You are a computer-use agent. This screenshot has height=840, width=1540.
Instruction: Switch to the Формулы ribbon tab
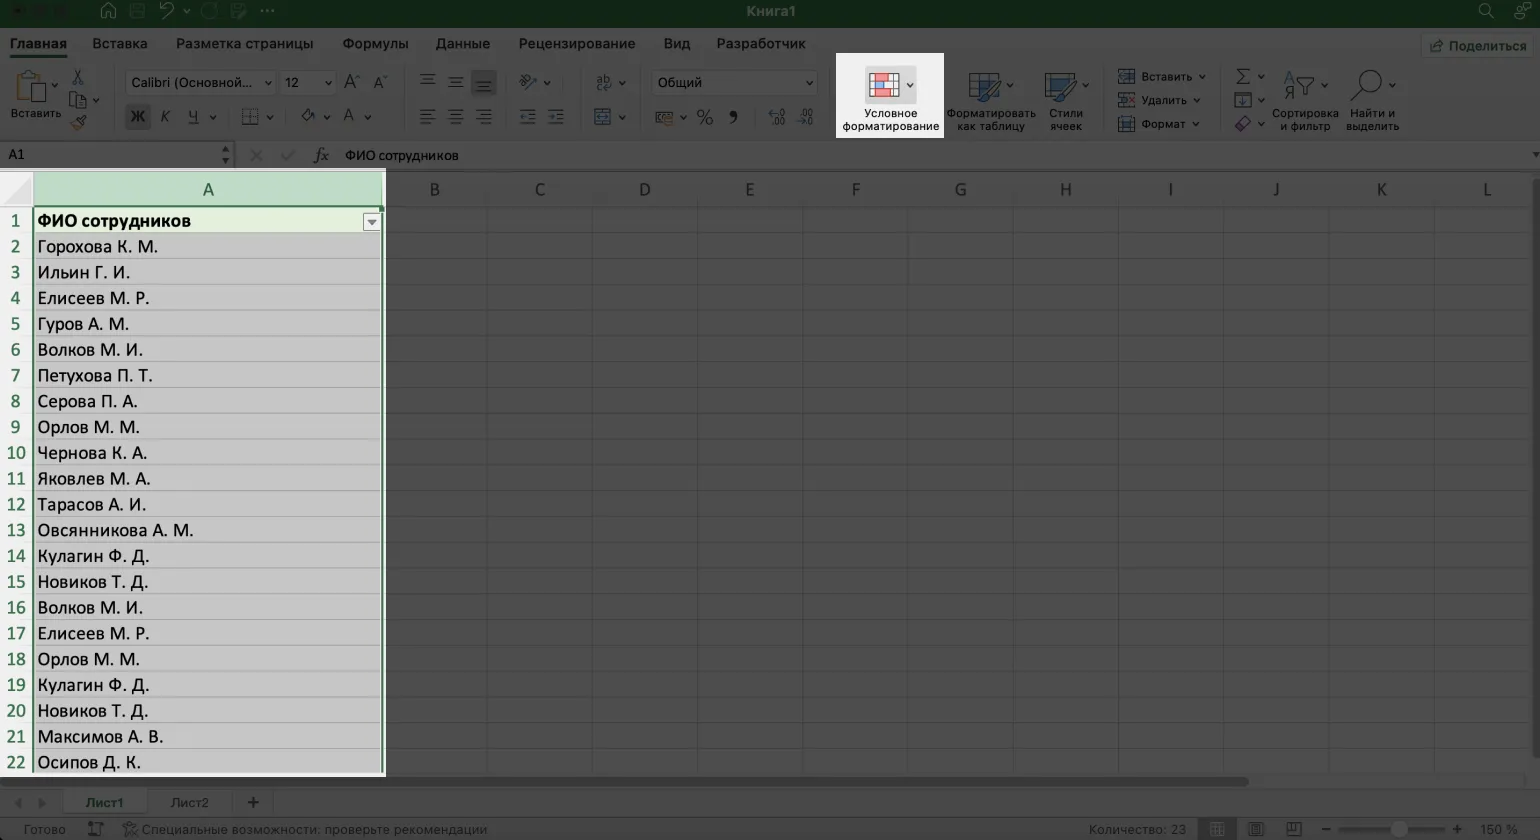(x=375, y=44)
